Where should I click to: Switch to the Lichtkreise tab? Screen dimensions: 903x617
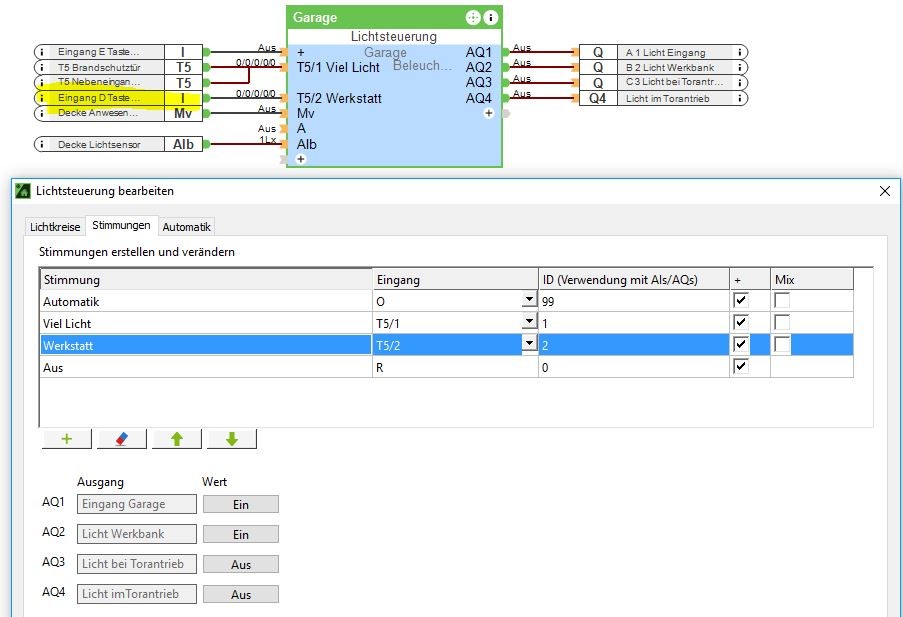55,227
